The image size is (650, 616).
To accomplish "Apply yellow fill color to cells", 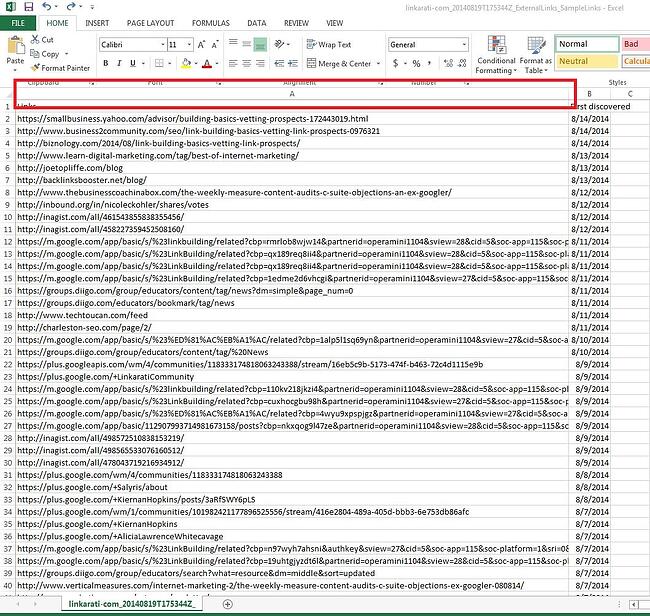I will point(186,63).
